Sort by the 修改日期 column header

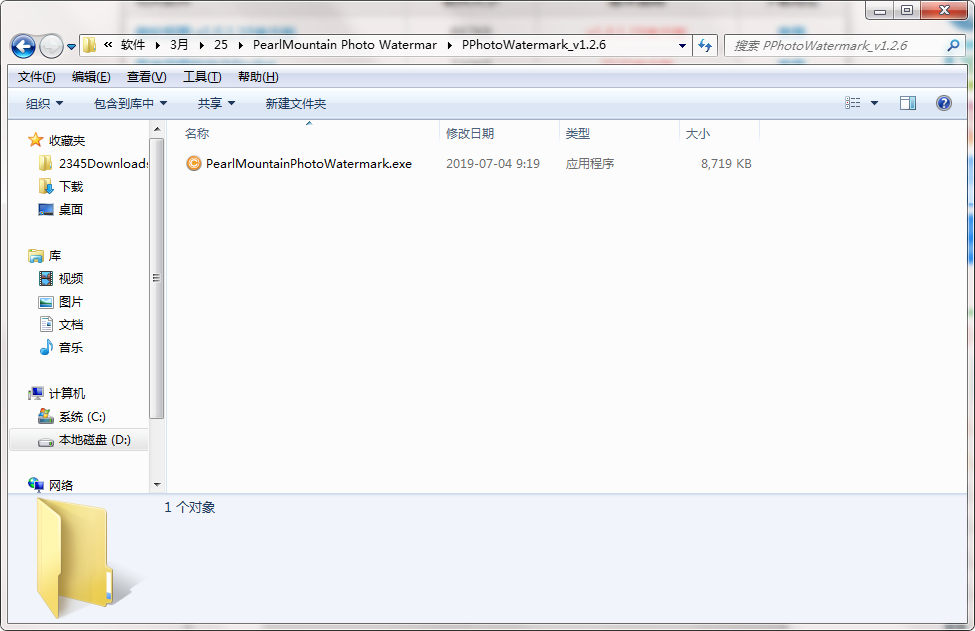click(x=469, y=134)
